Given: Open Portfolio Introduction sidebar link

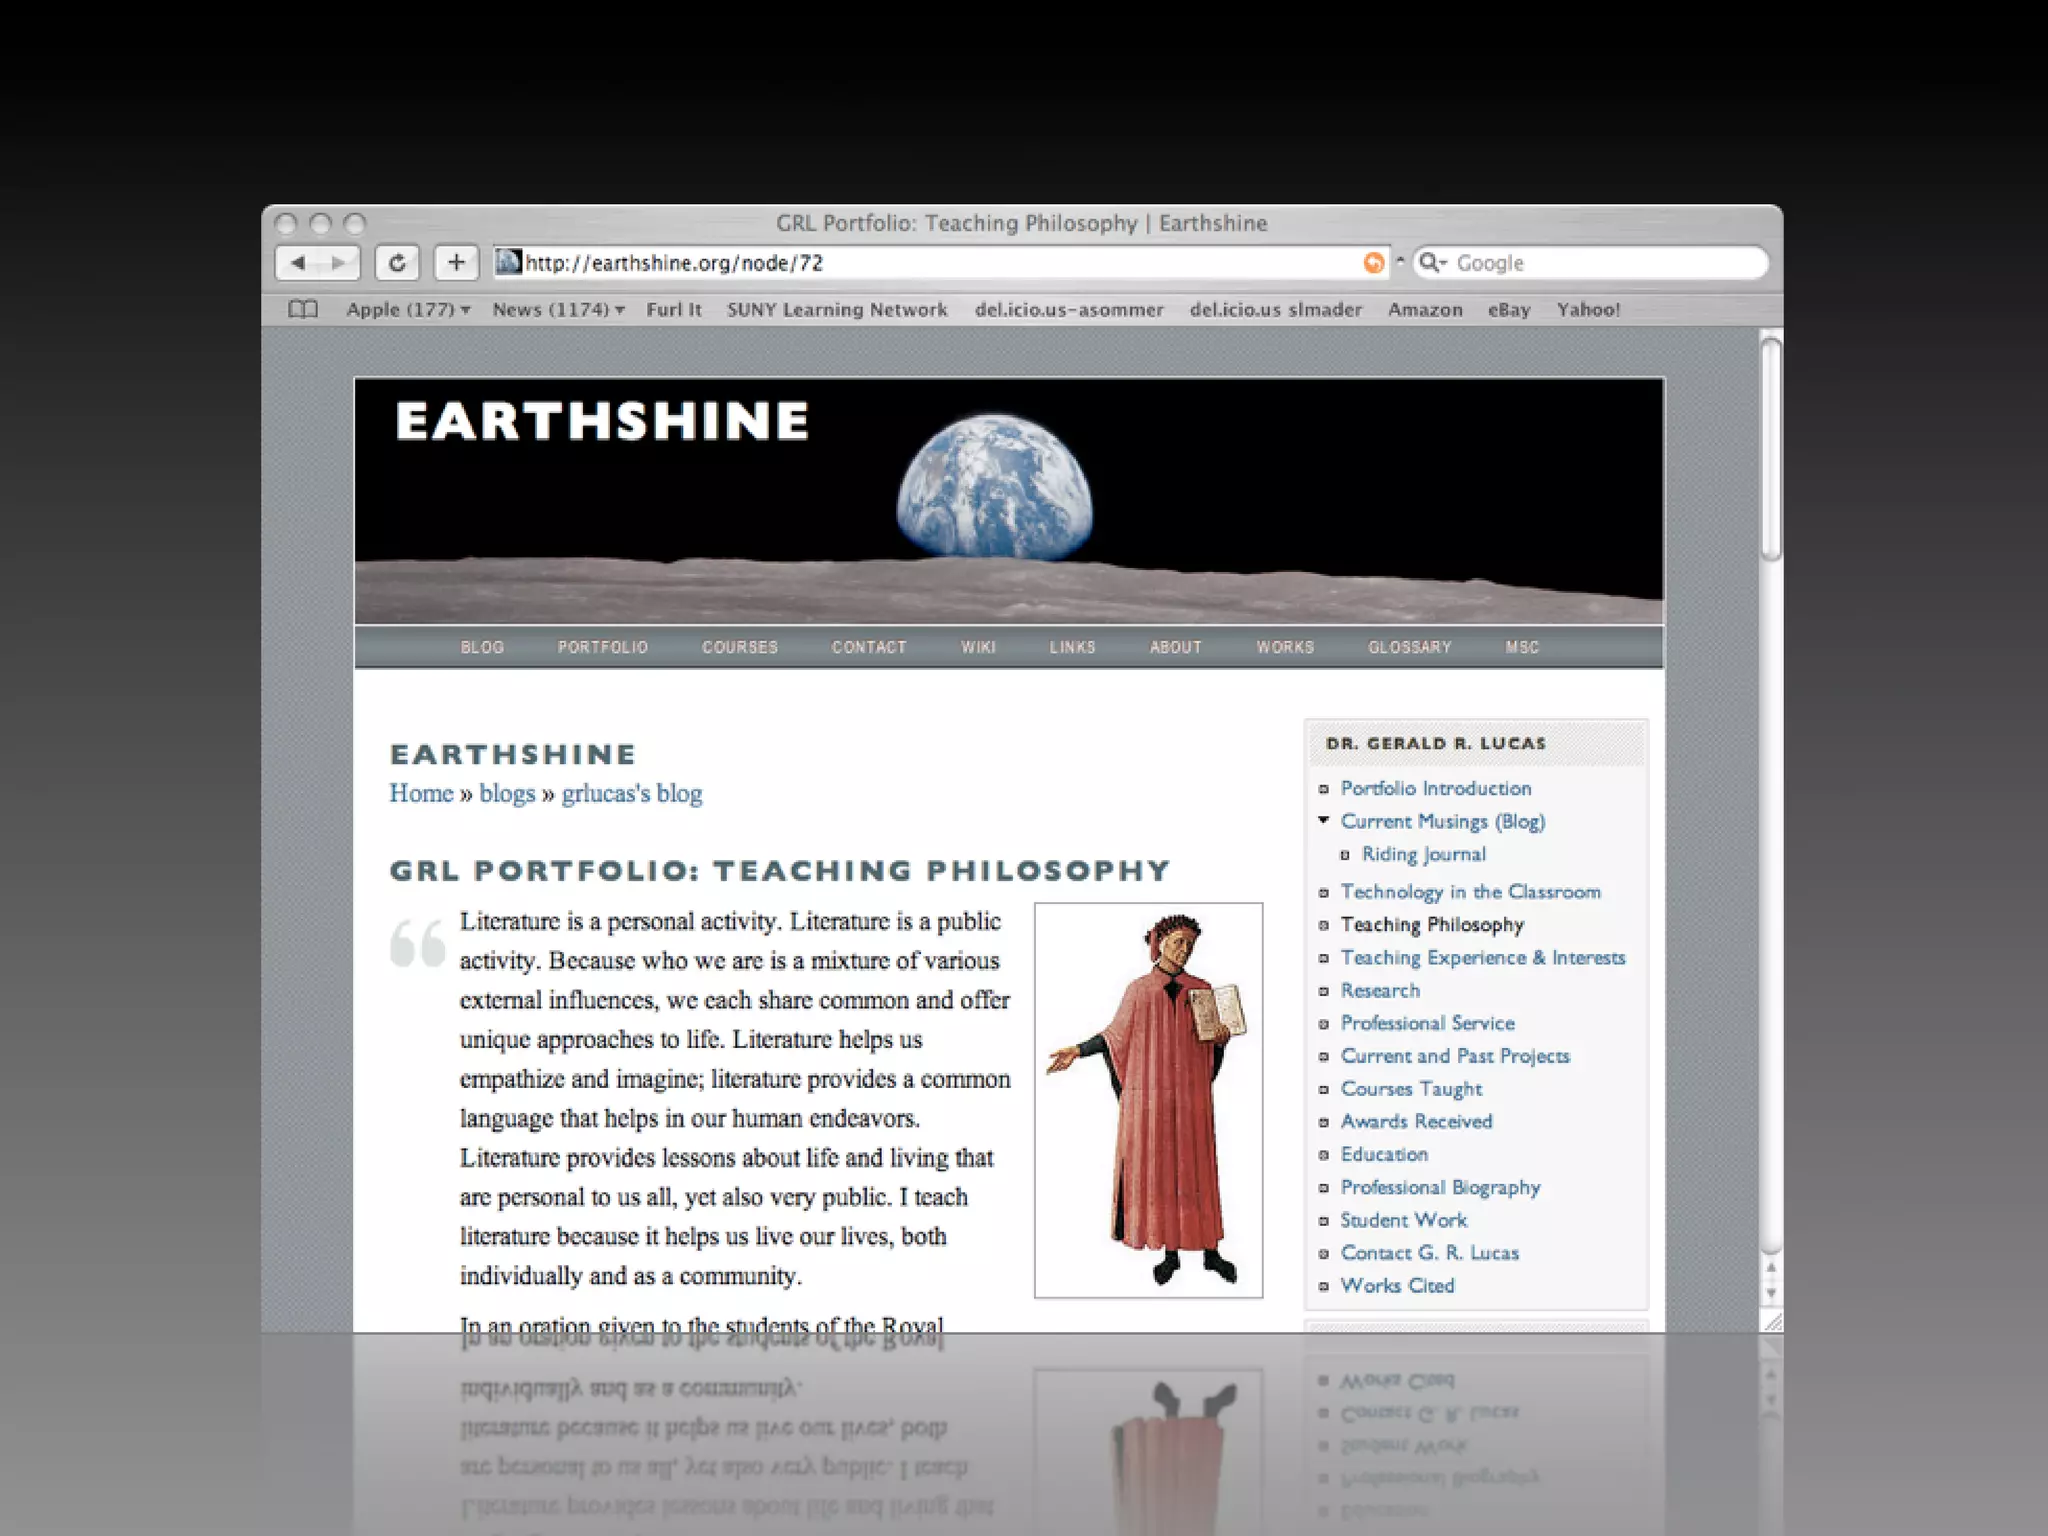Looking at the screenshot, I should tap(1436, 788).
